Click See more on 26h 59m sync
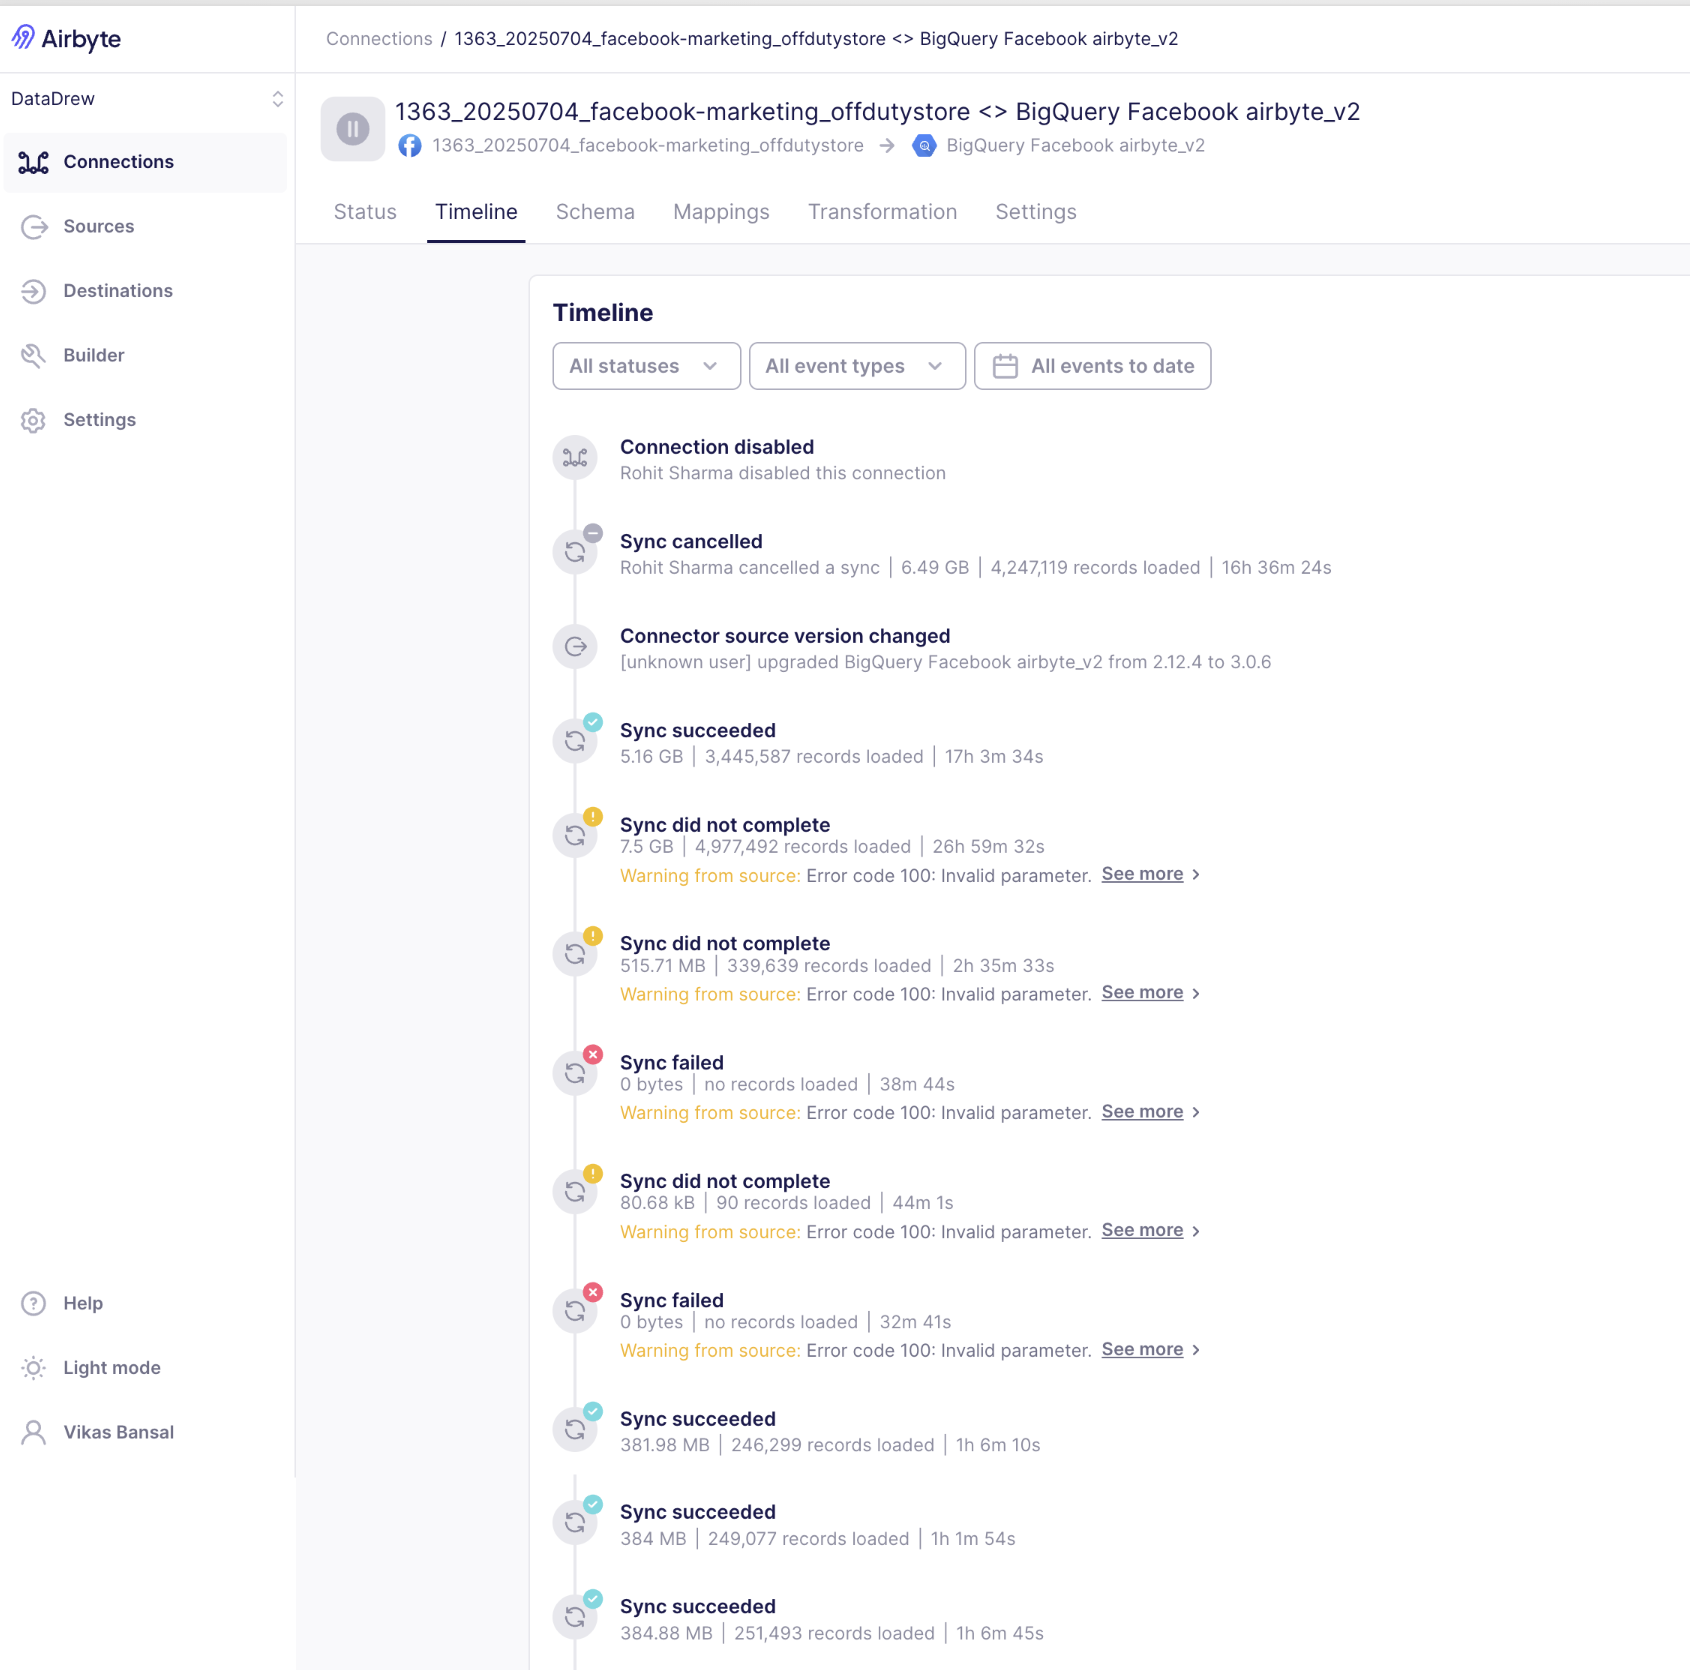The height and width of the screenshot is (1670, 1690). pyautogui.click(x=1142, y=874)
